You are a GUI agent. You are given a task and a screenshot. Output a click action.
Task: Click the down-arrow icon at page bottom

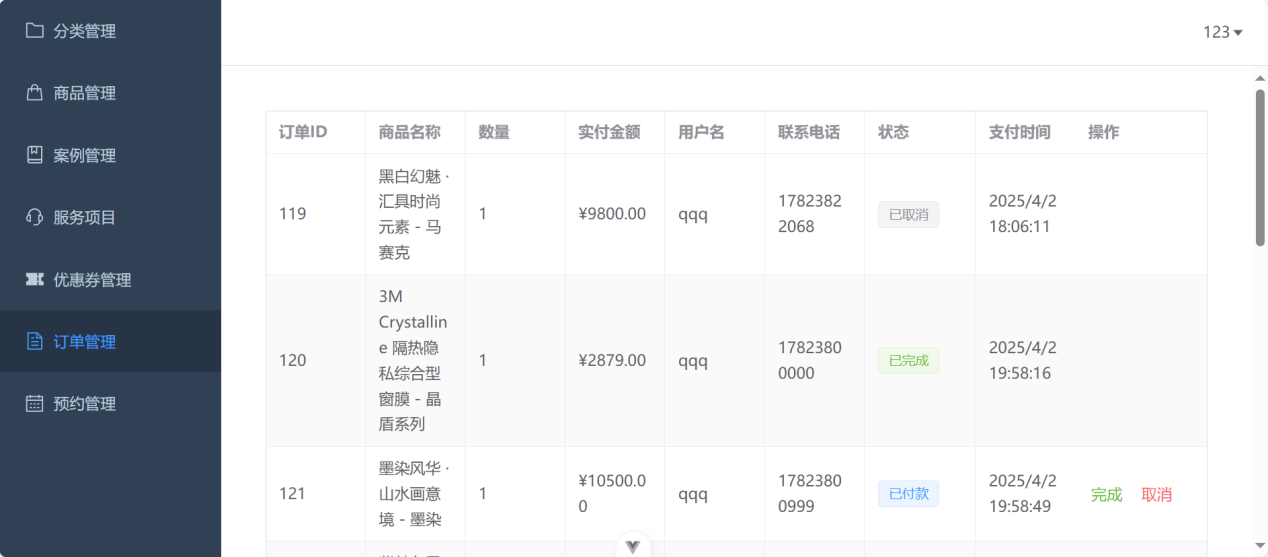coord(632,546)
